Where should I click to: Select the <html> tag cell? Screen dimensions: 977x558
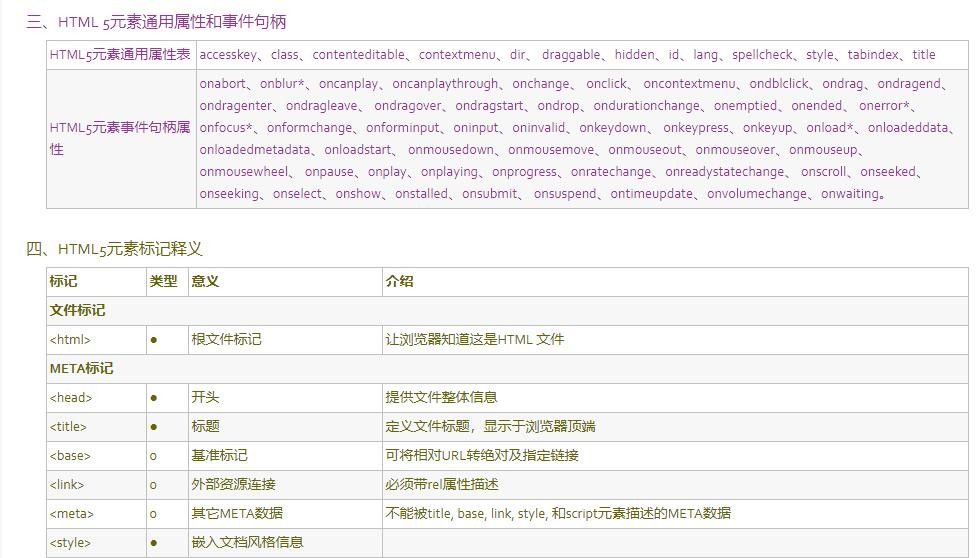pos(70,340)
